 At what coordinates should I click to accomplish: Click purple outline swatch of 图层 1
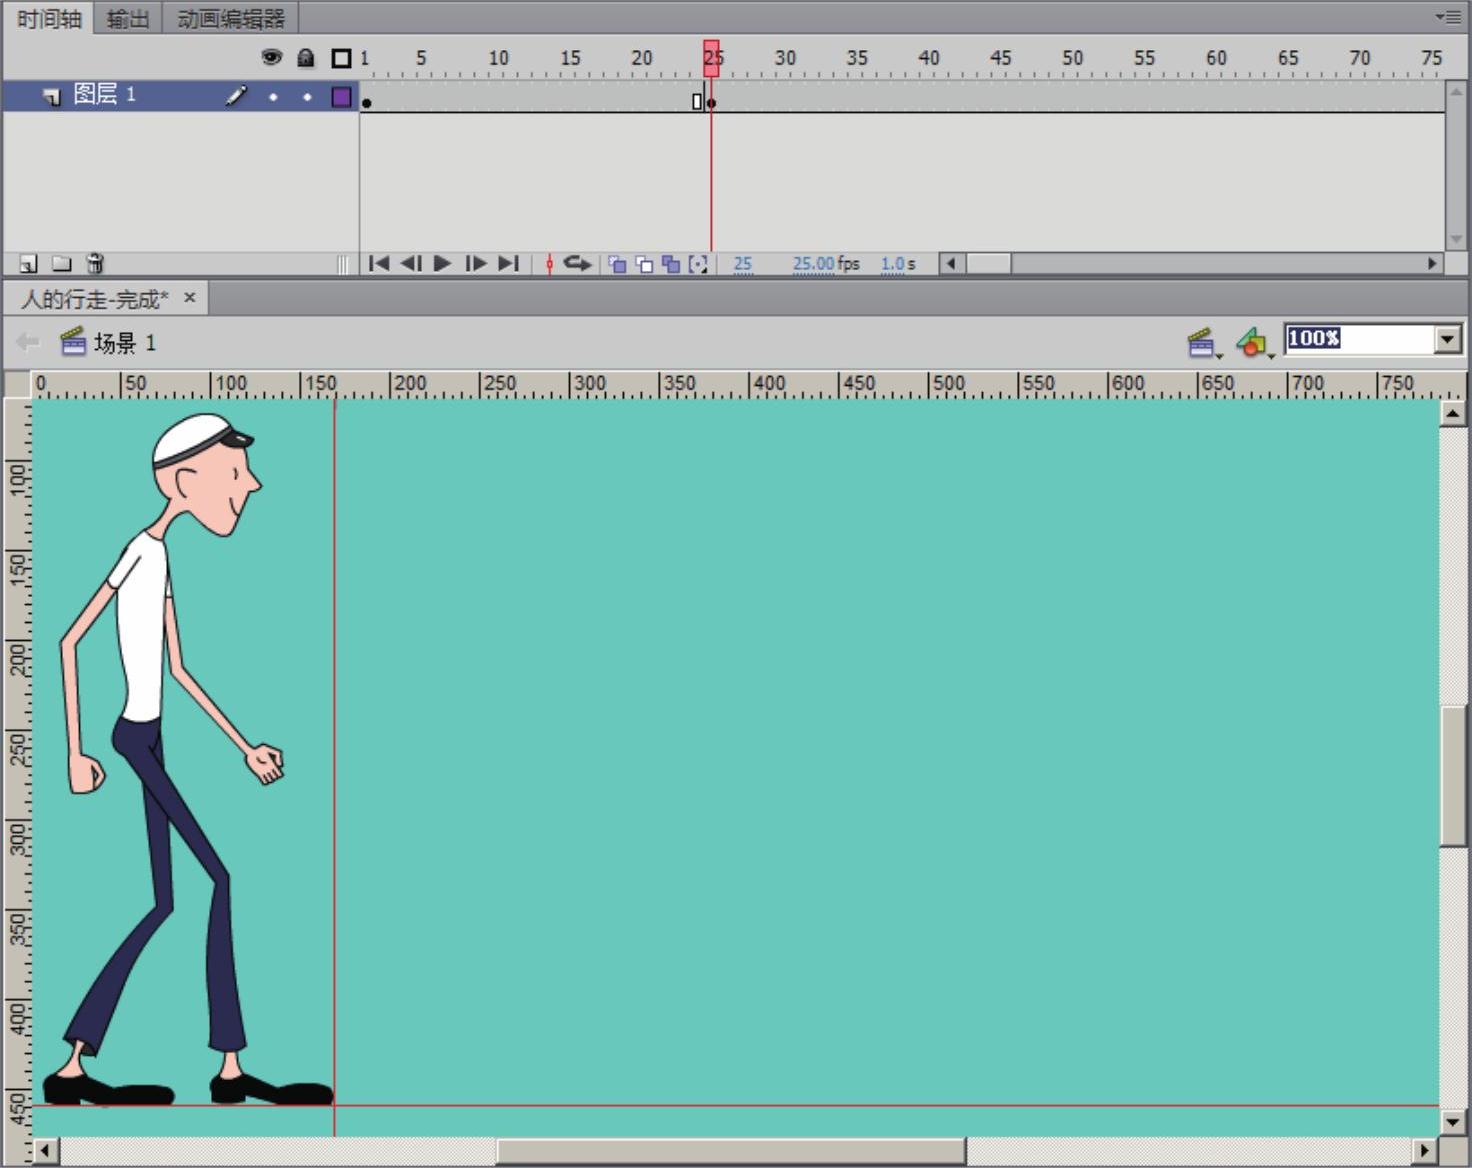(x=341, y=97)
